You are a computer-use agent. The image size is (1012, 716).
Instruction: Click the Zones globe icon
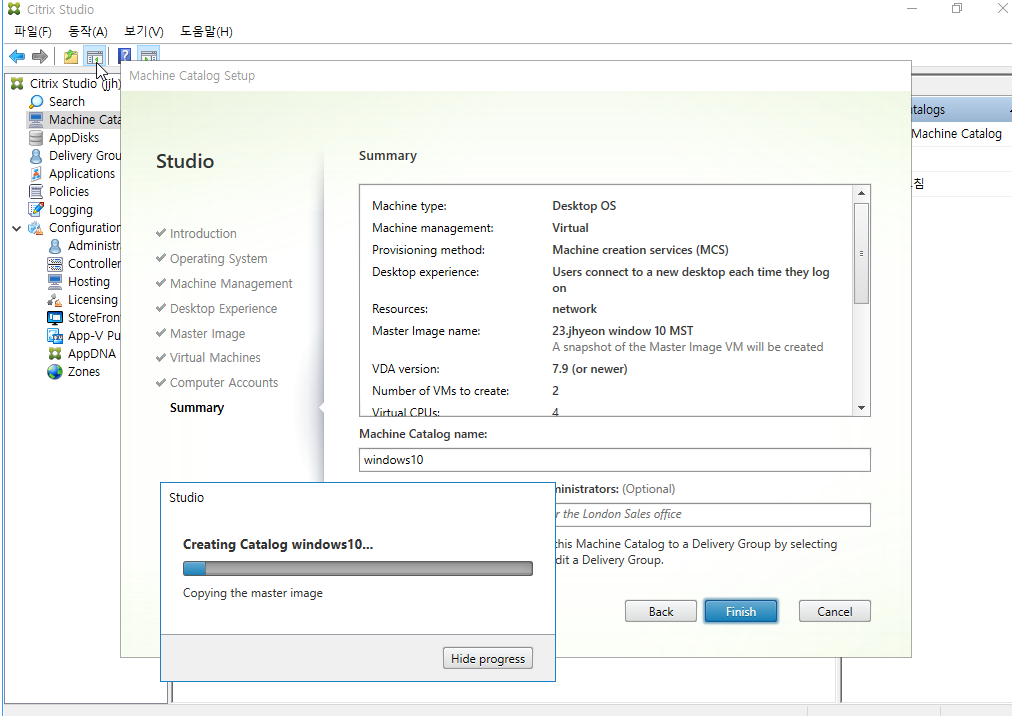pyautogui.click(x=56, y=372)
